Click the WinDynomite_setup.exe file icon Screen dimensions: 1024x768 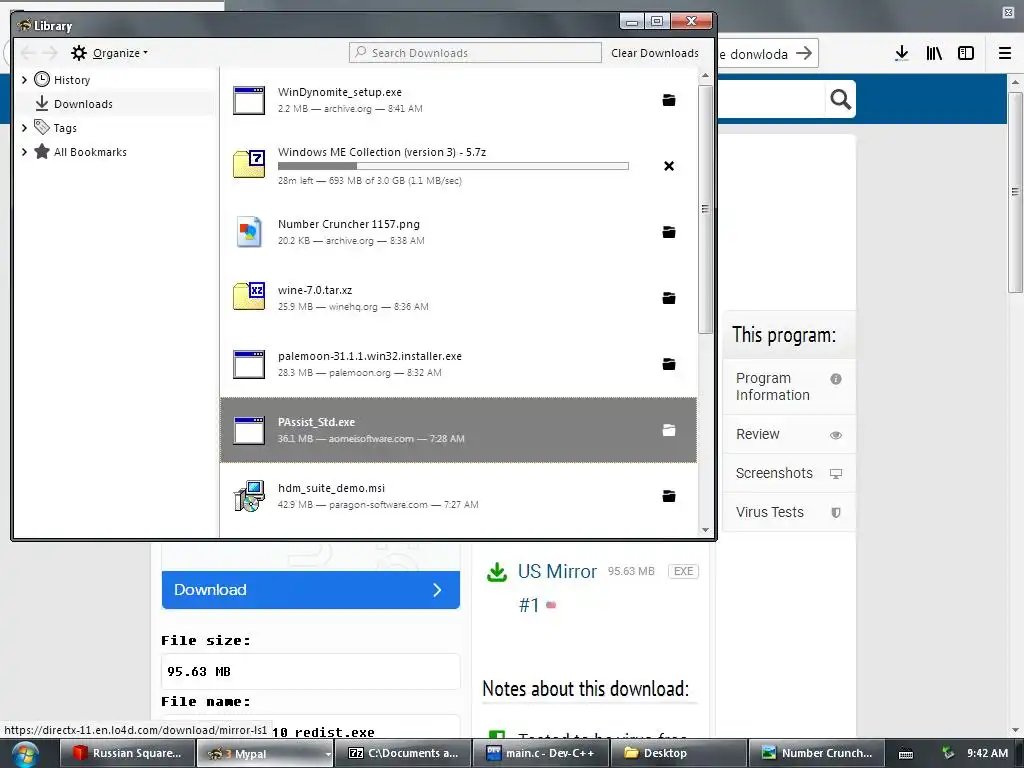(249, 101)
